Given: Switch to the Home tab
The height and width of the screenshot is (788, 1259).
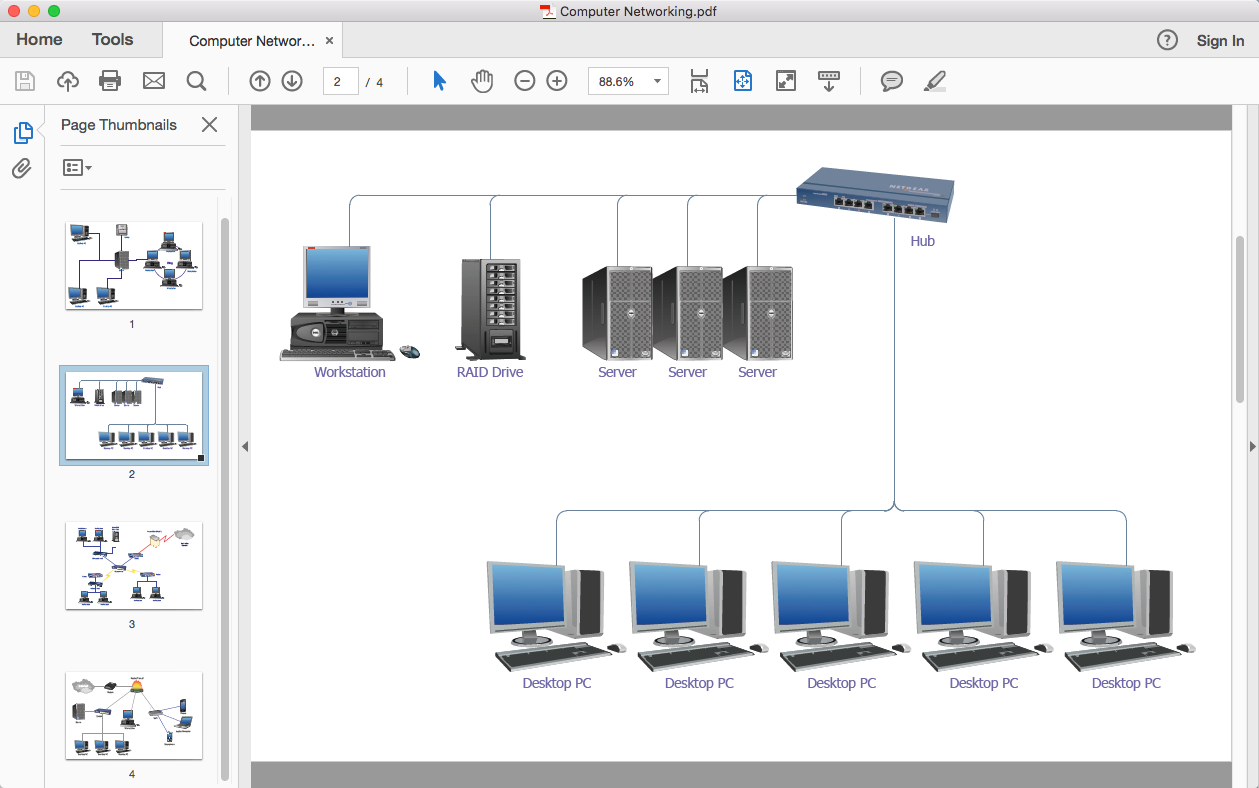Looking at the screenshot, I should (39, 40).
